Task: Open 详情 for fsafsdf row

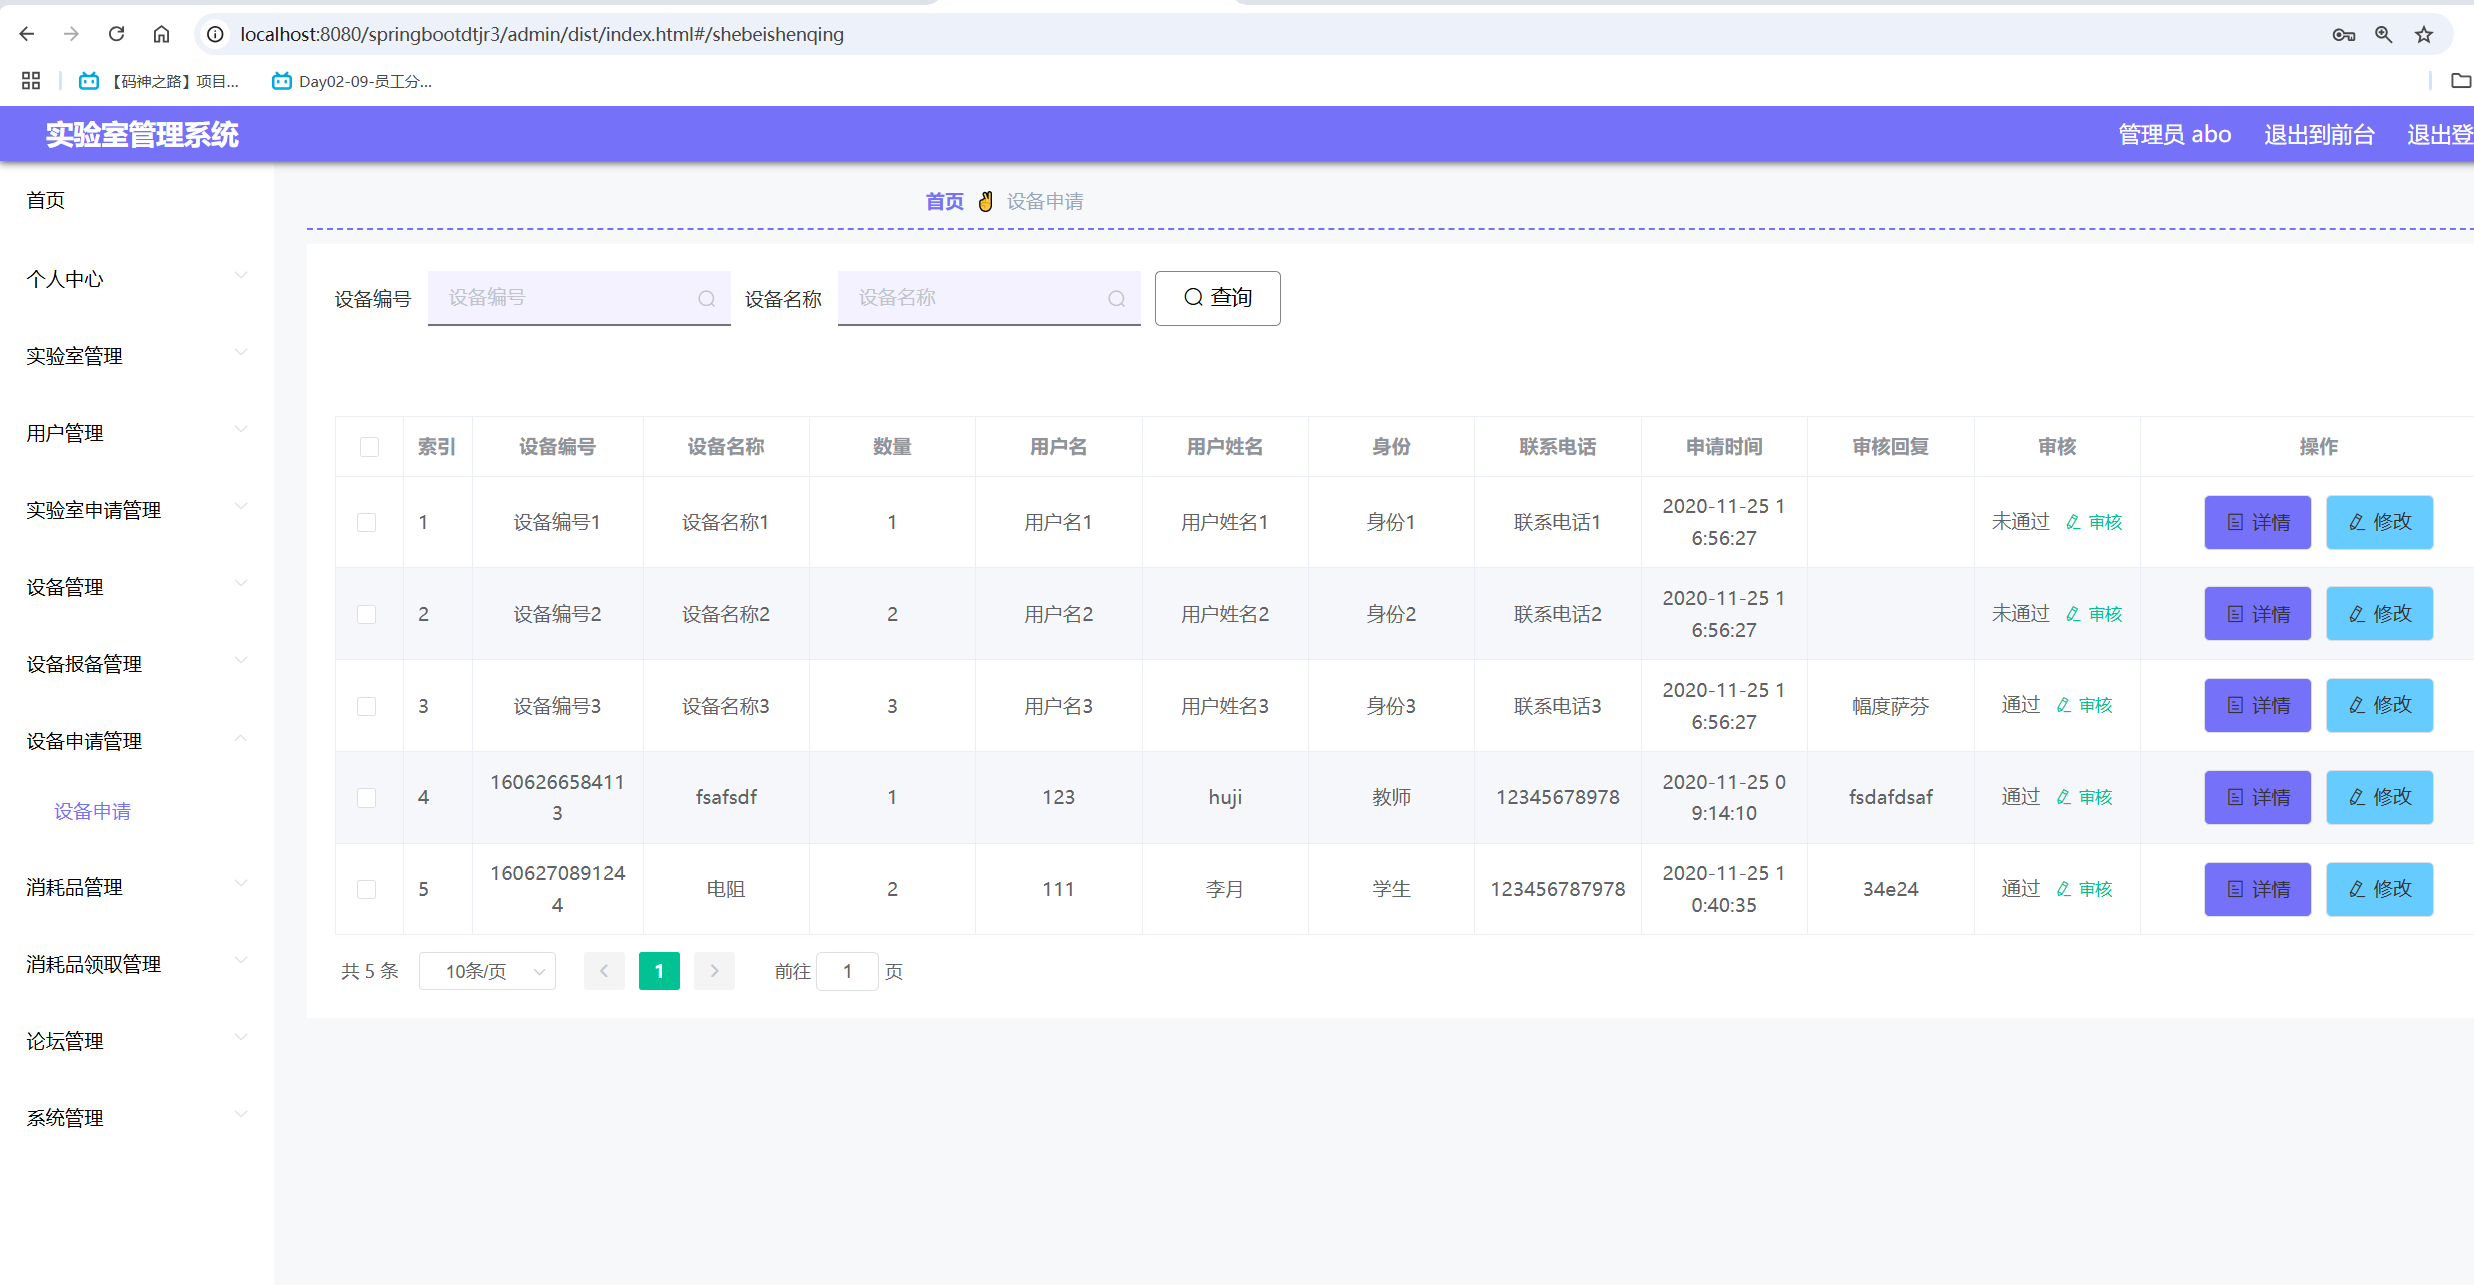Action: click(x=2257, y=797)
